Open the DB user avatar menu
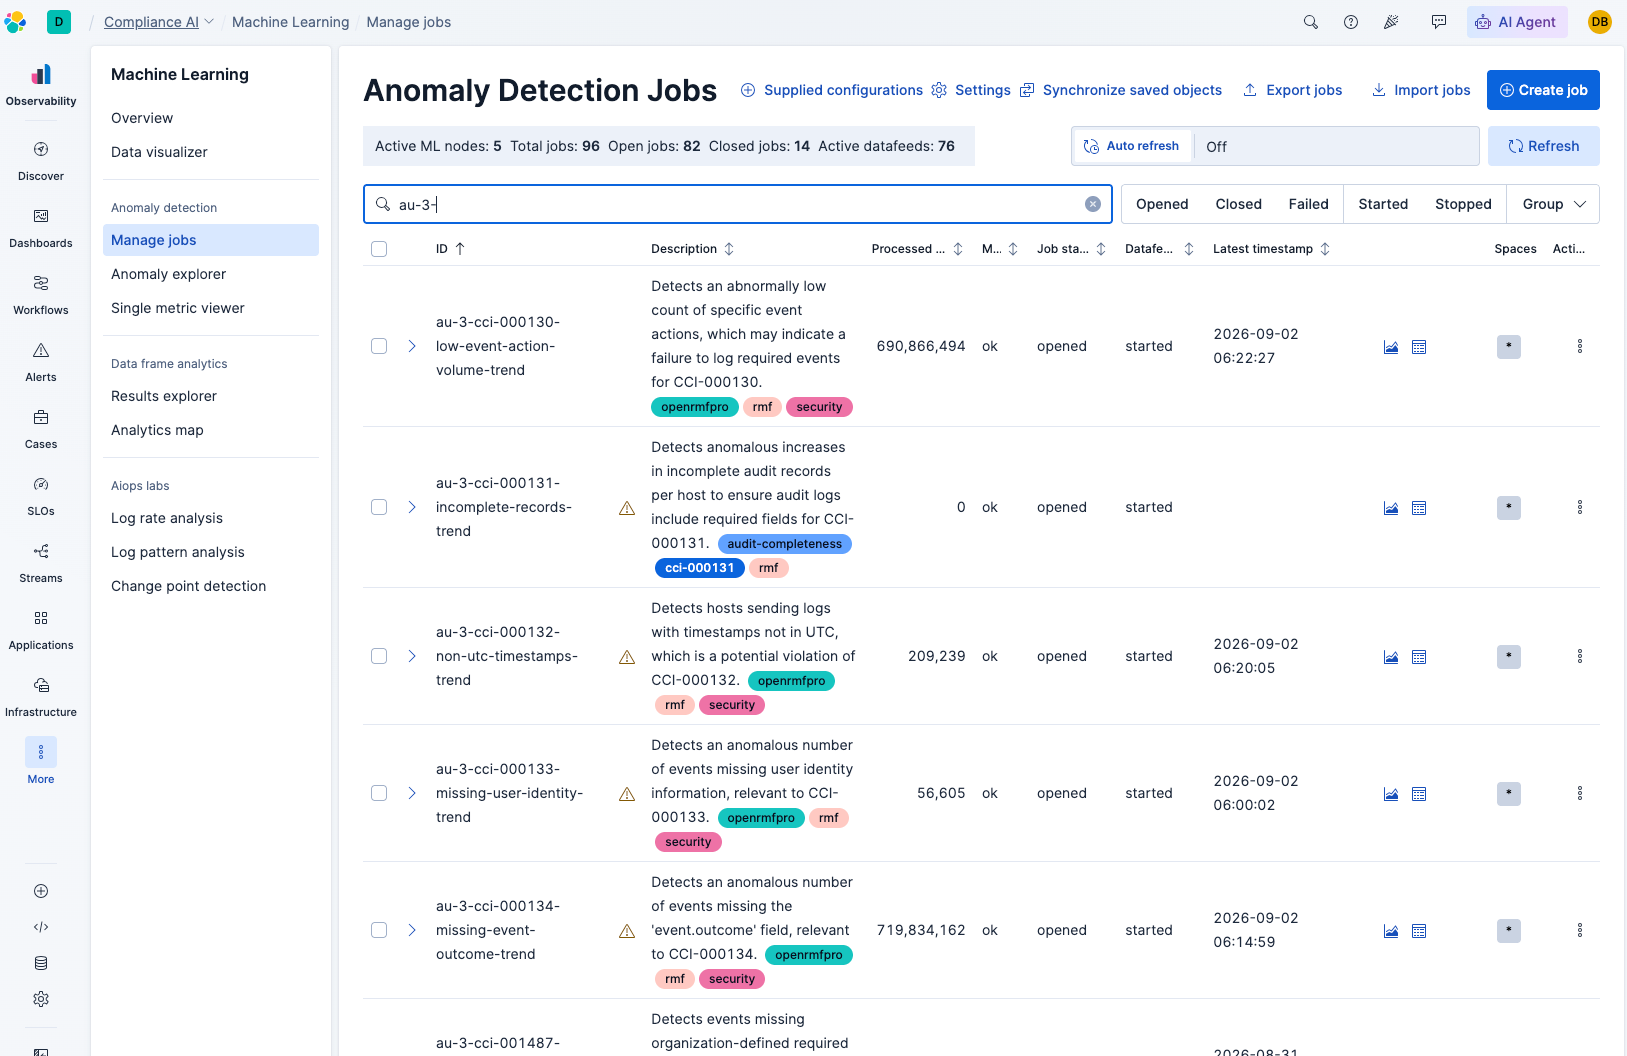This screenshot has height=1056, width=1627. point(1600,22)
